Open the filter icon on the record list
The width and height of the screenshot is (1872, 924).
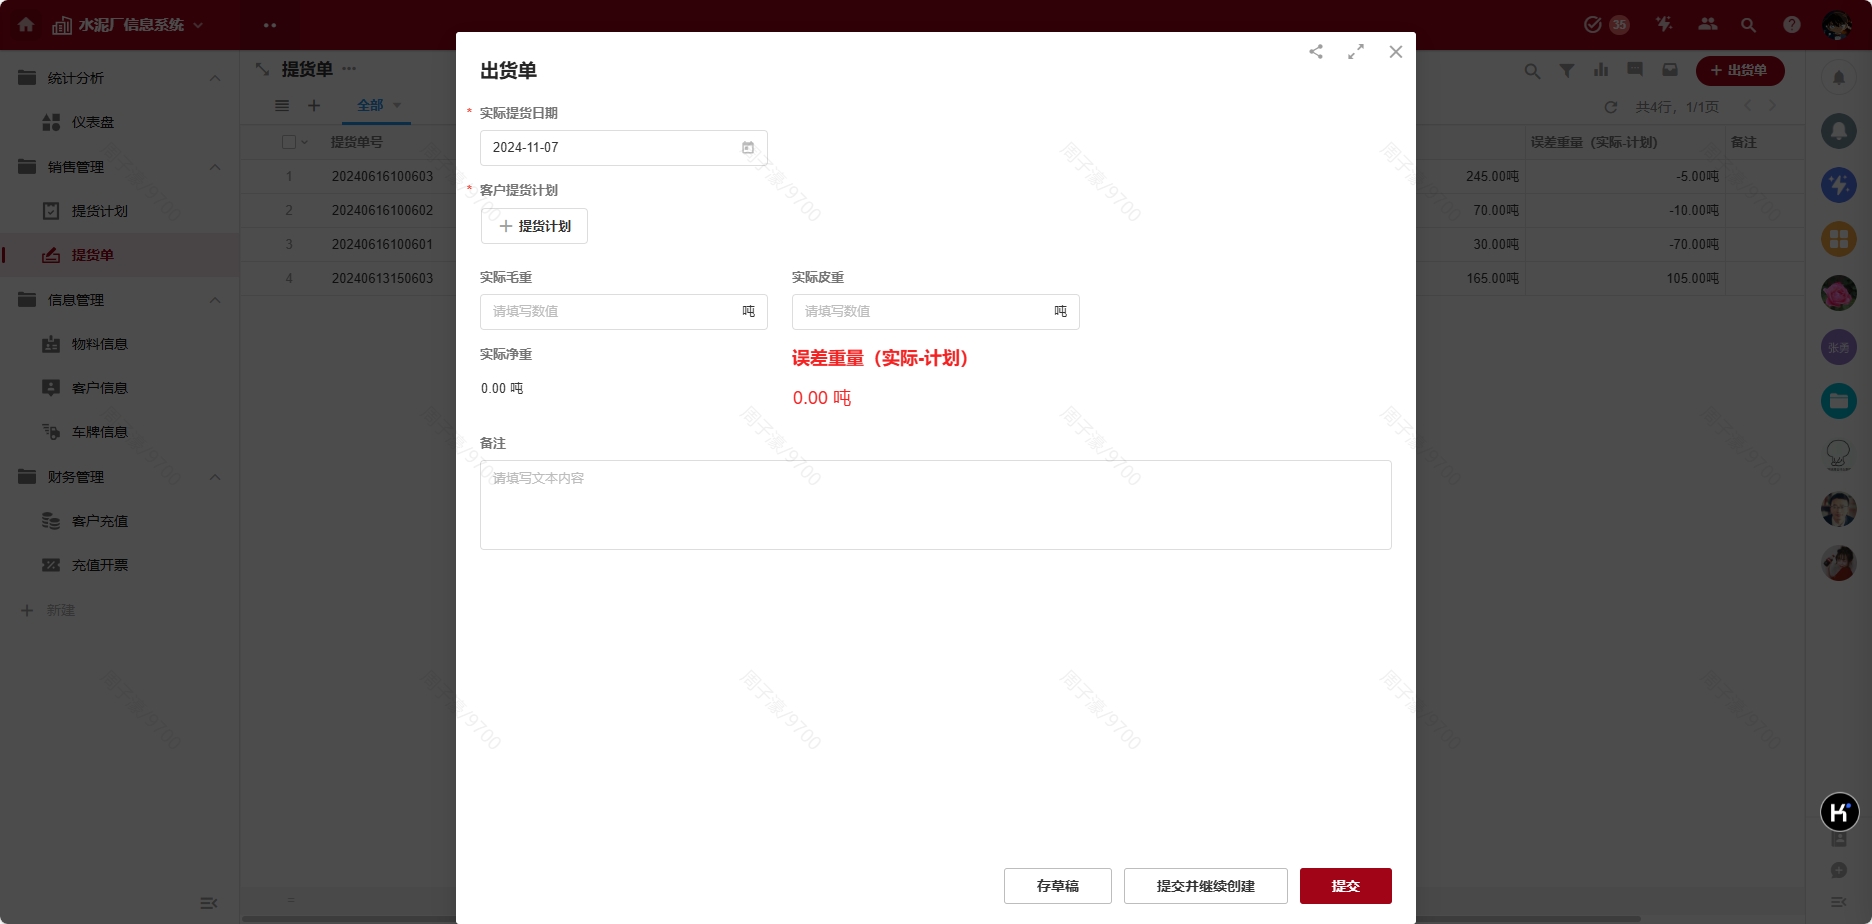(x=1566, y=70)
